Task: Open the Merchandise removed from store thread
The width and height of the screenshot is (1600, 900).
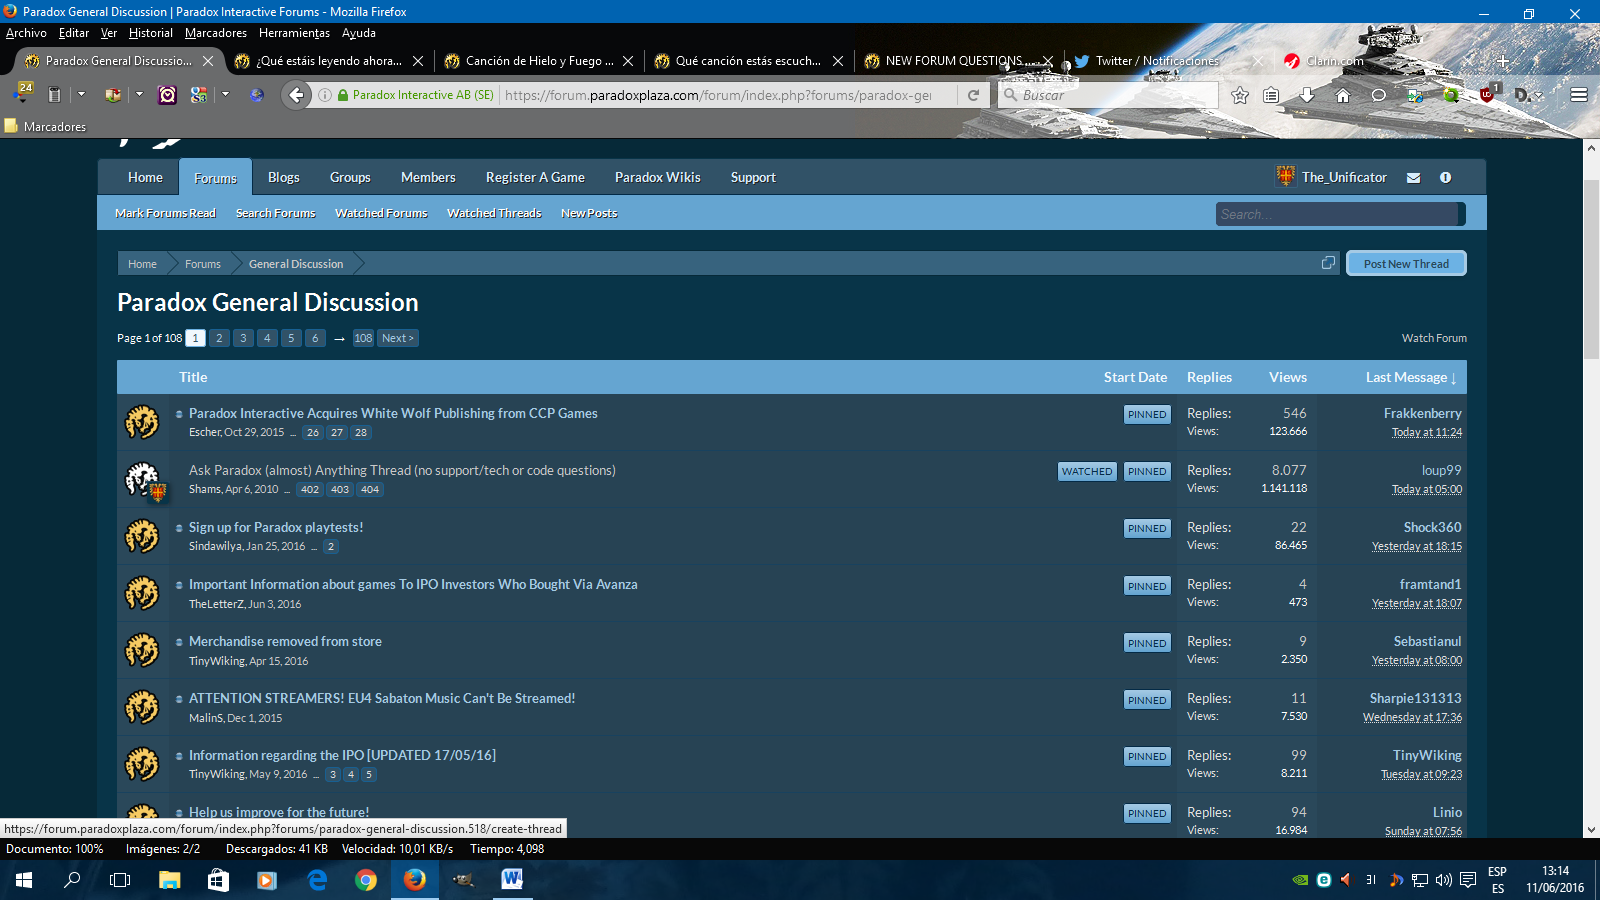Action: [285, 642]
